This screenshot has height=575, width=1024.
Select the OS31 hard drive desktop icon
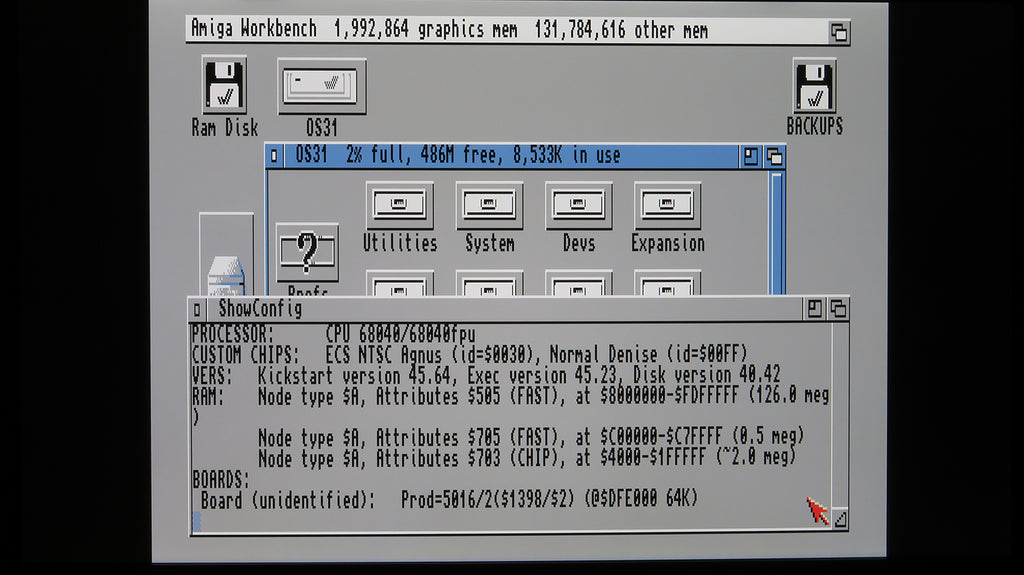tap(321, 86)
